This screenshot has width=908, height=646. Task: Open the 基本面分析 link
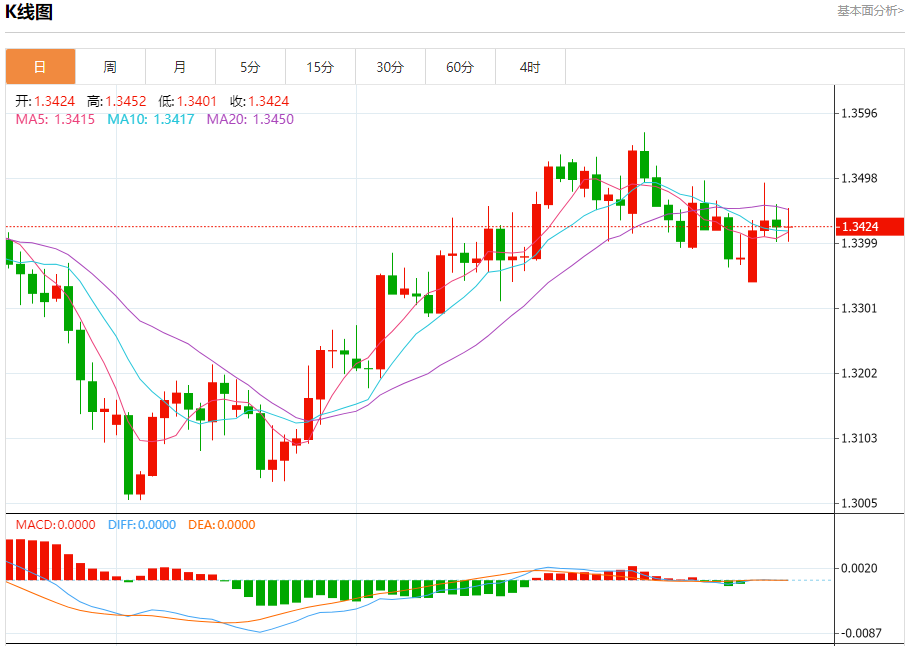[869, 10]
